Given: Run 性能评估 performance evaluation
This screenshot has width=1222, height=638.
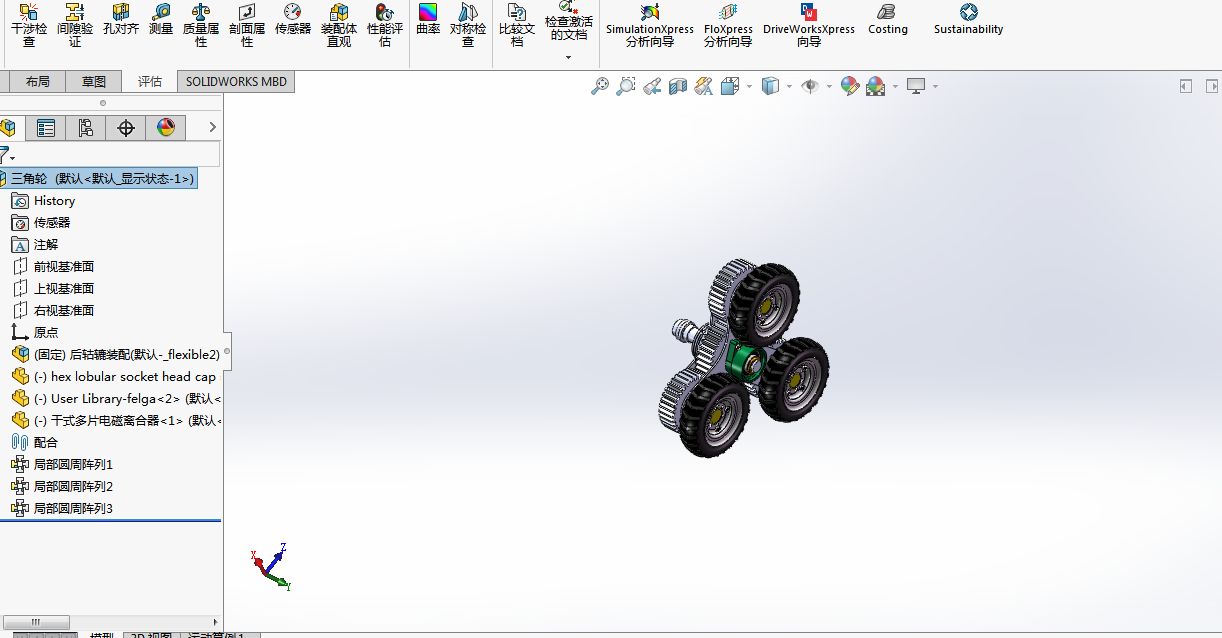Looking at the screenshot, I should tap(385, 25).
